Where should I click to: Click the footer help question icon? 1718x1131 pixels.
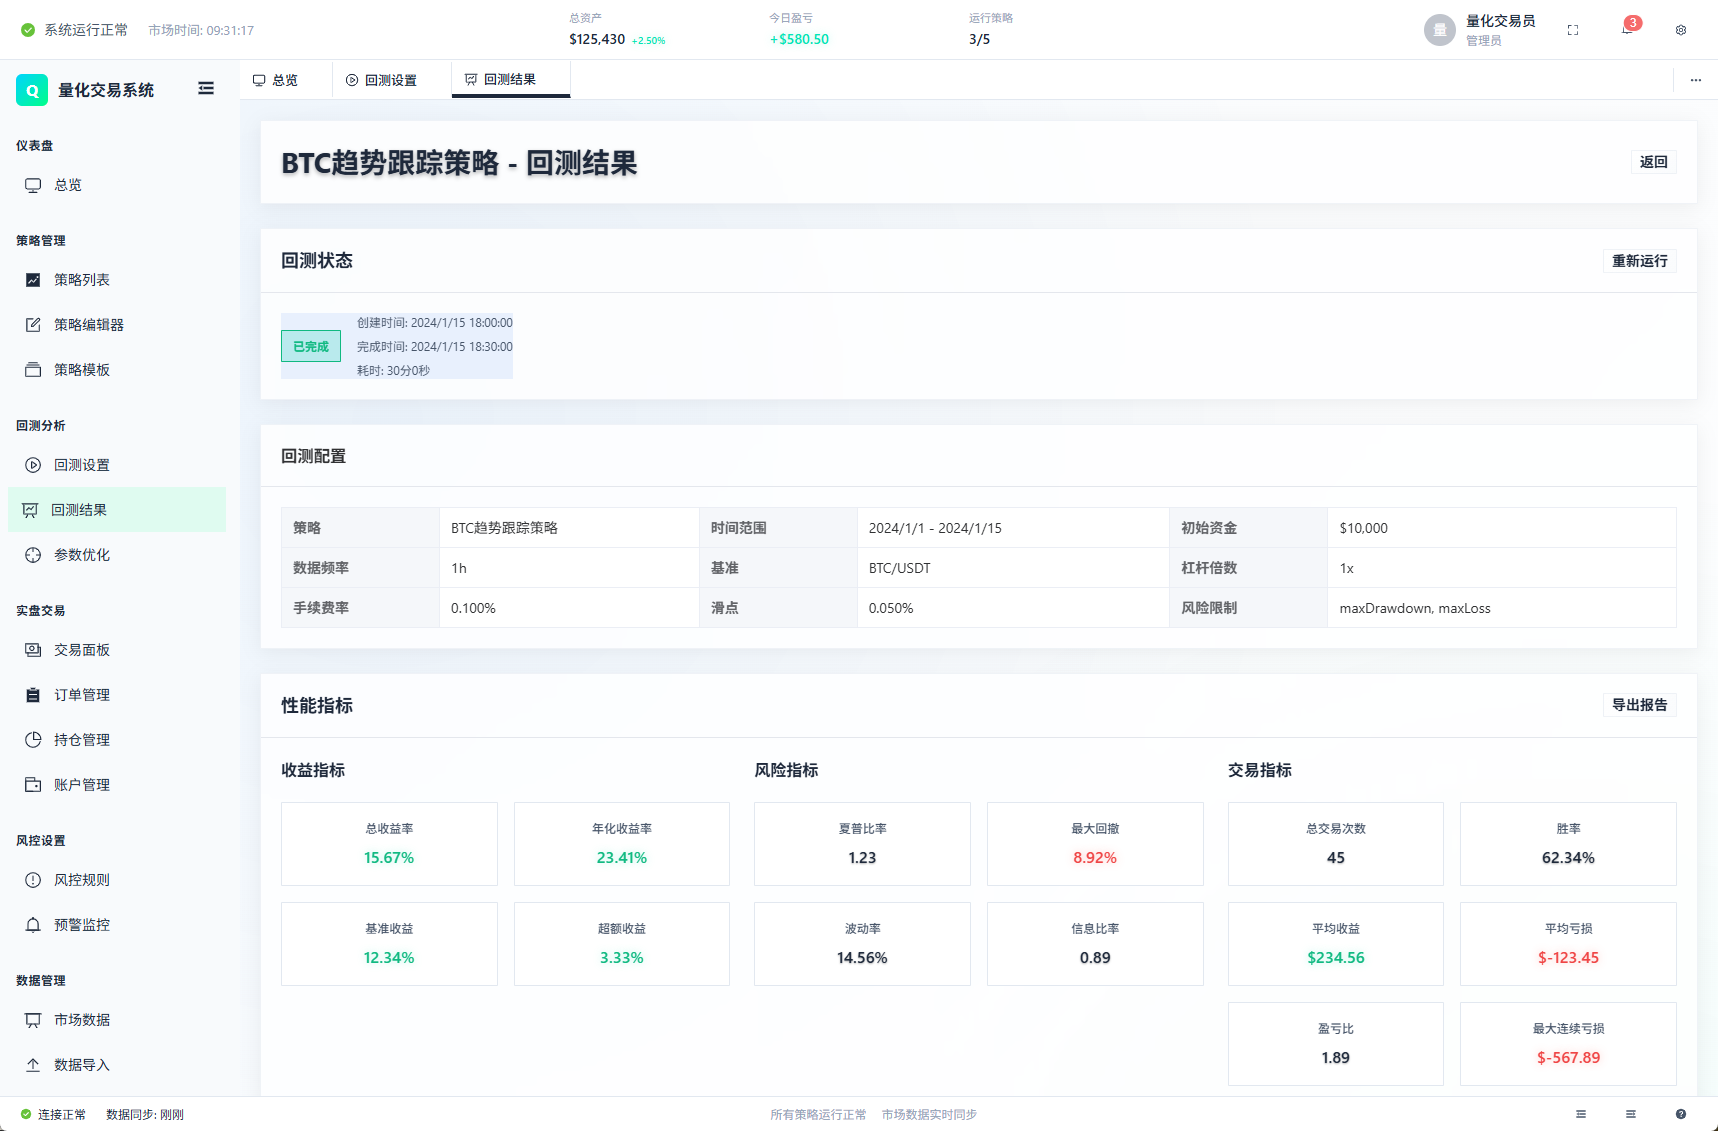pos(1681,1114)
